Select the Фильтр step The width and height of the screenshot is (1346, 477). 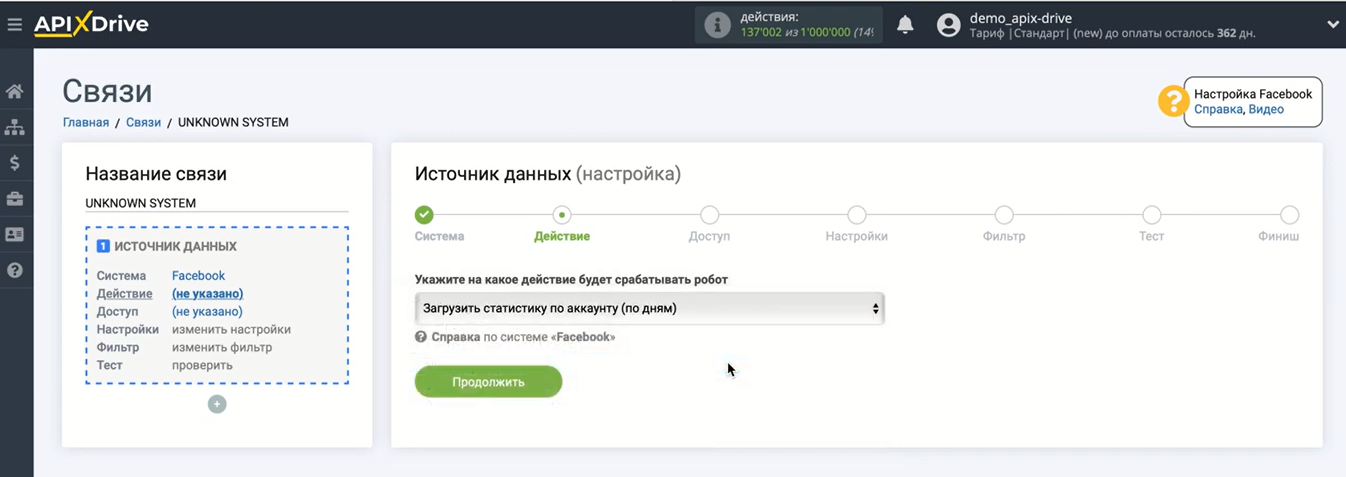1004,215
